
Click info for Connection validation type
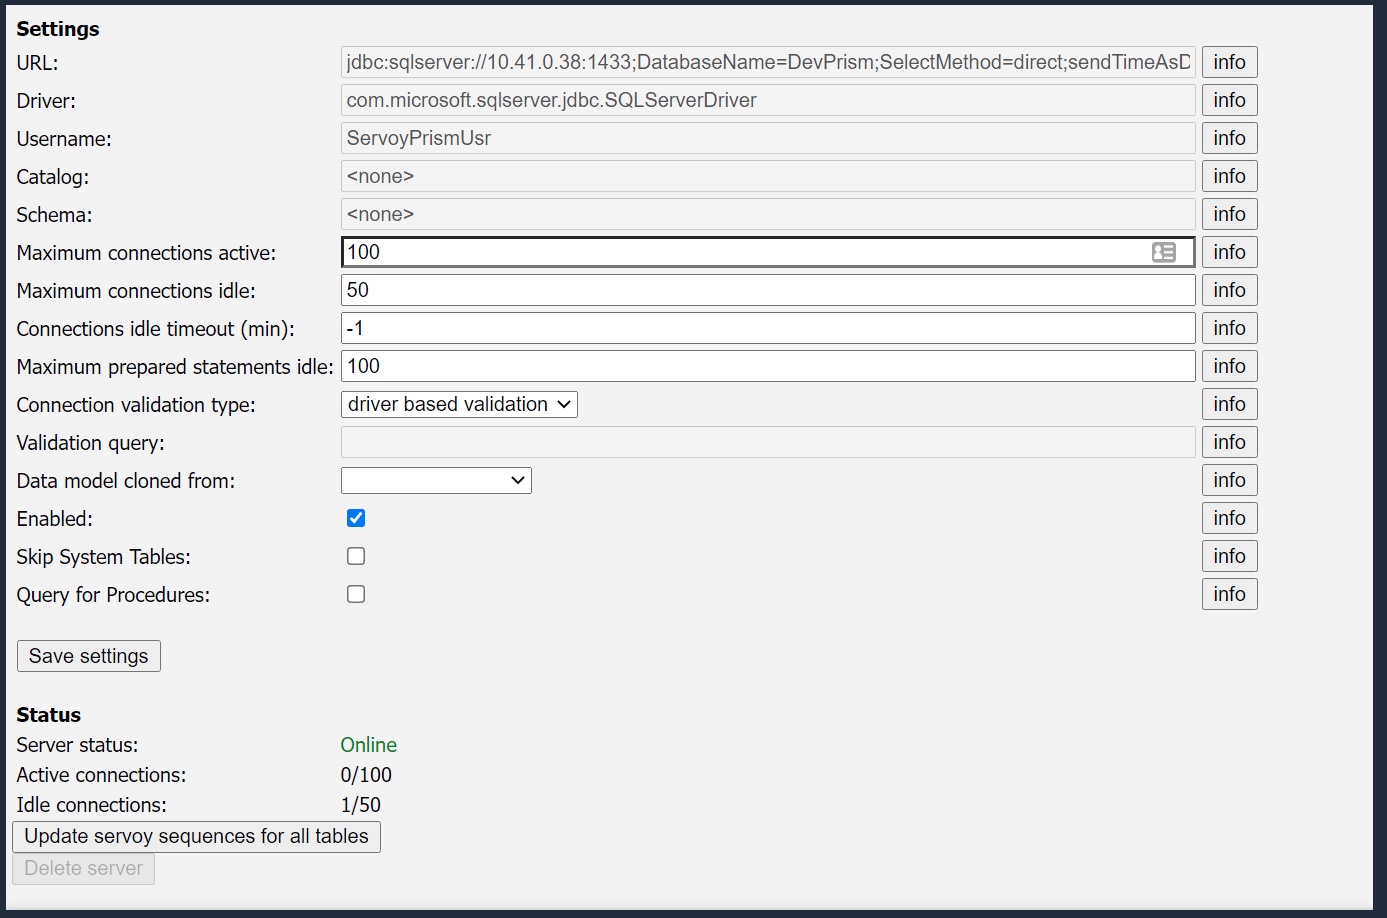tap(1229, 404)
